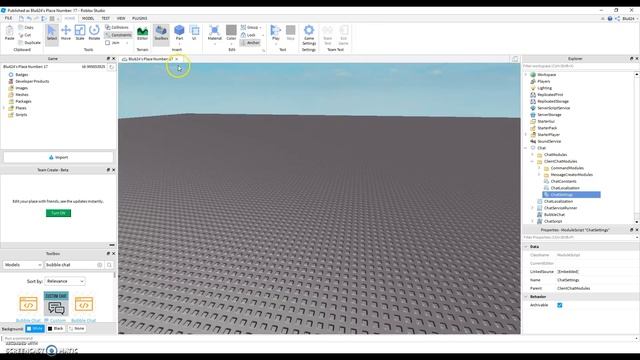Insert a Part

(179, 33)
